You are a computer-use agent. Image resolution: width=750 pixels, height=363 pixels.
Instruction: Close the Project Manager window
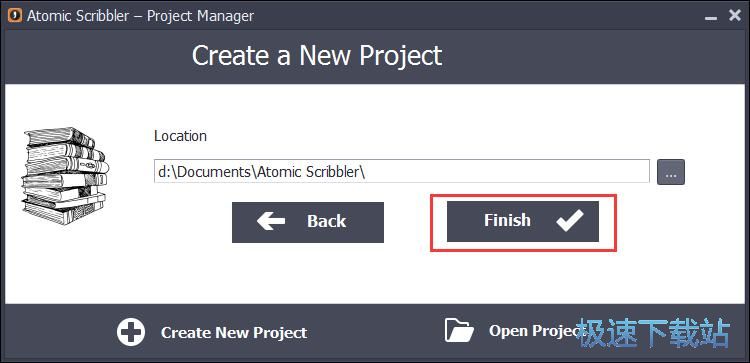point(735,16)
